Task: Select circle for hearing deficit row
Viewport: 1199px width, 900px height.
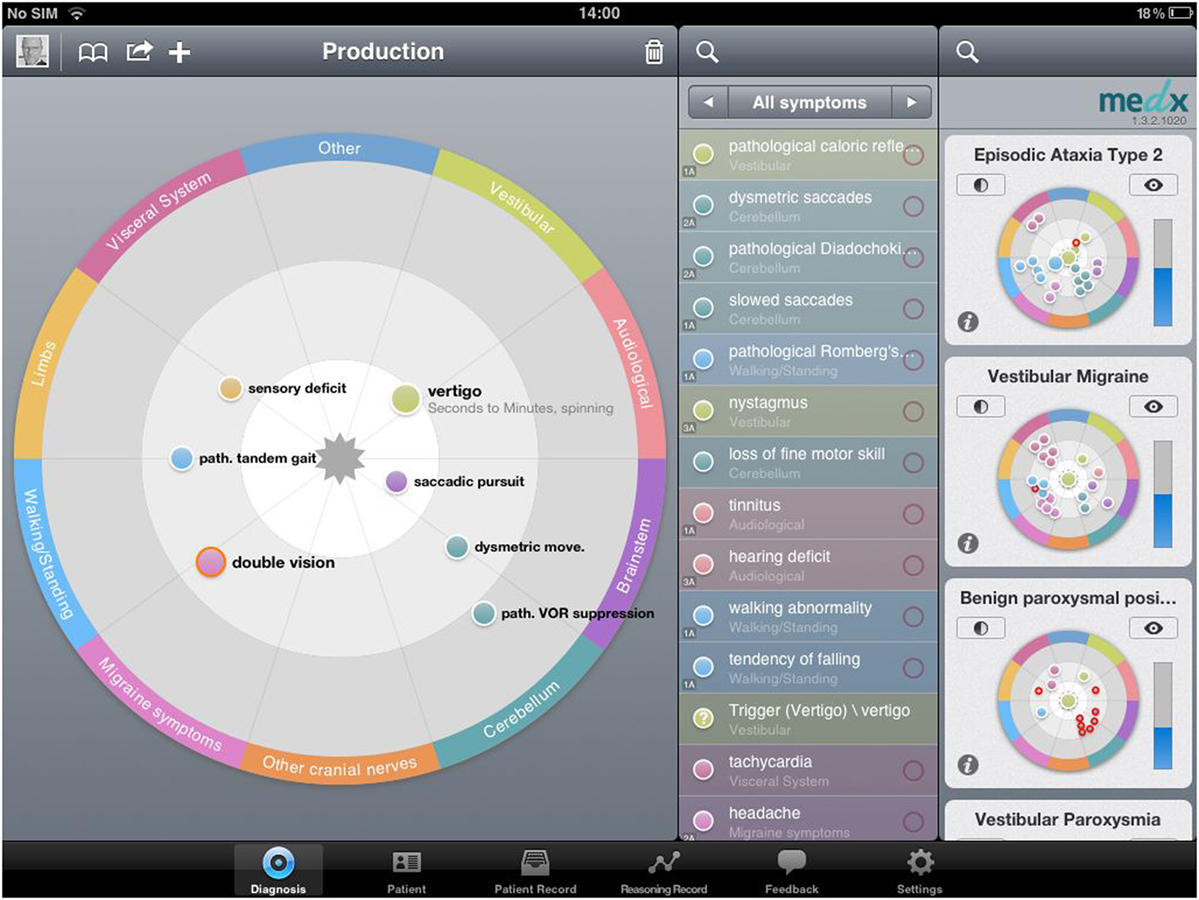Action: coord(913,565)
